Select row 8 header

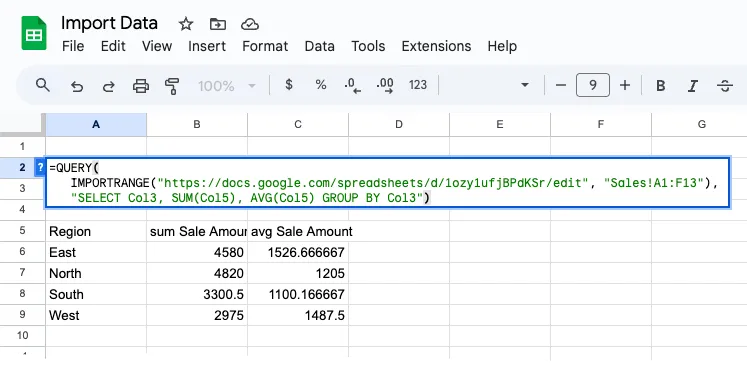point(22,294)
